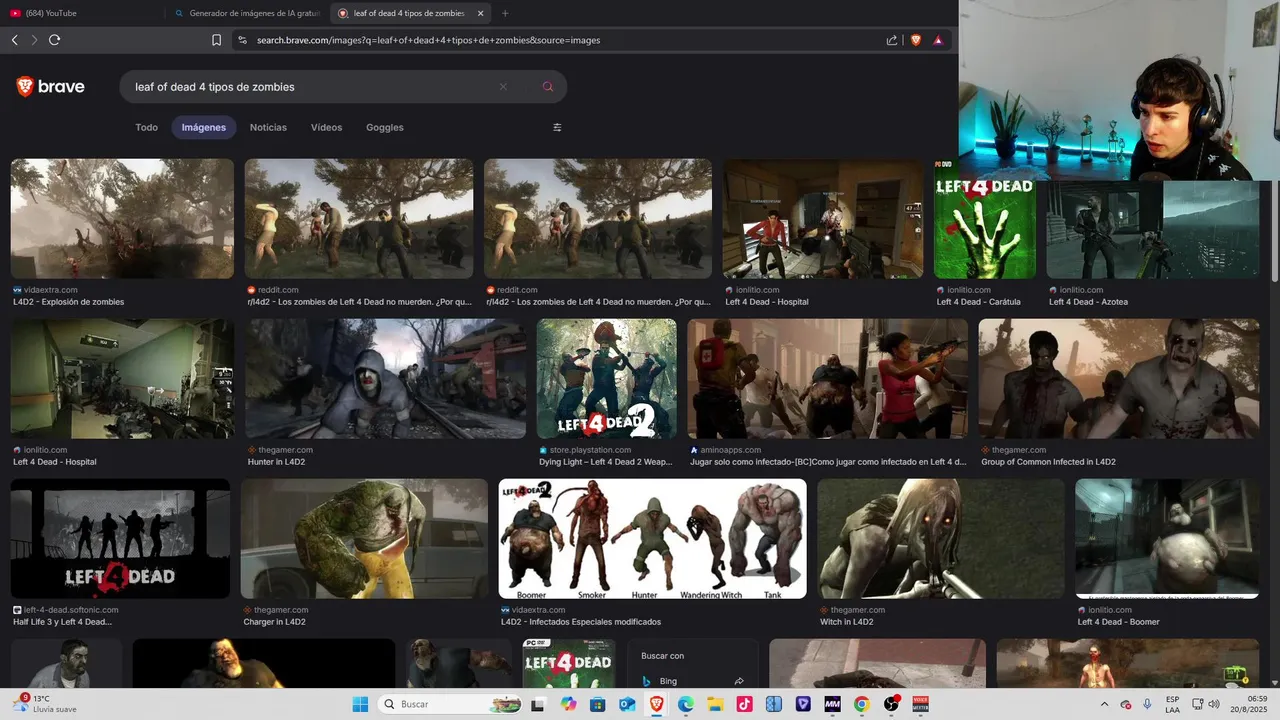
Task: Click thegamer.com source under the Witch image
Action: [x=858, y=610]
